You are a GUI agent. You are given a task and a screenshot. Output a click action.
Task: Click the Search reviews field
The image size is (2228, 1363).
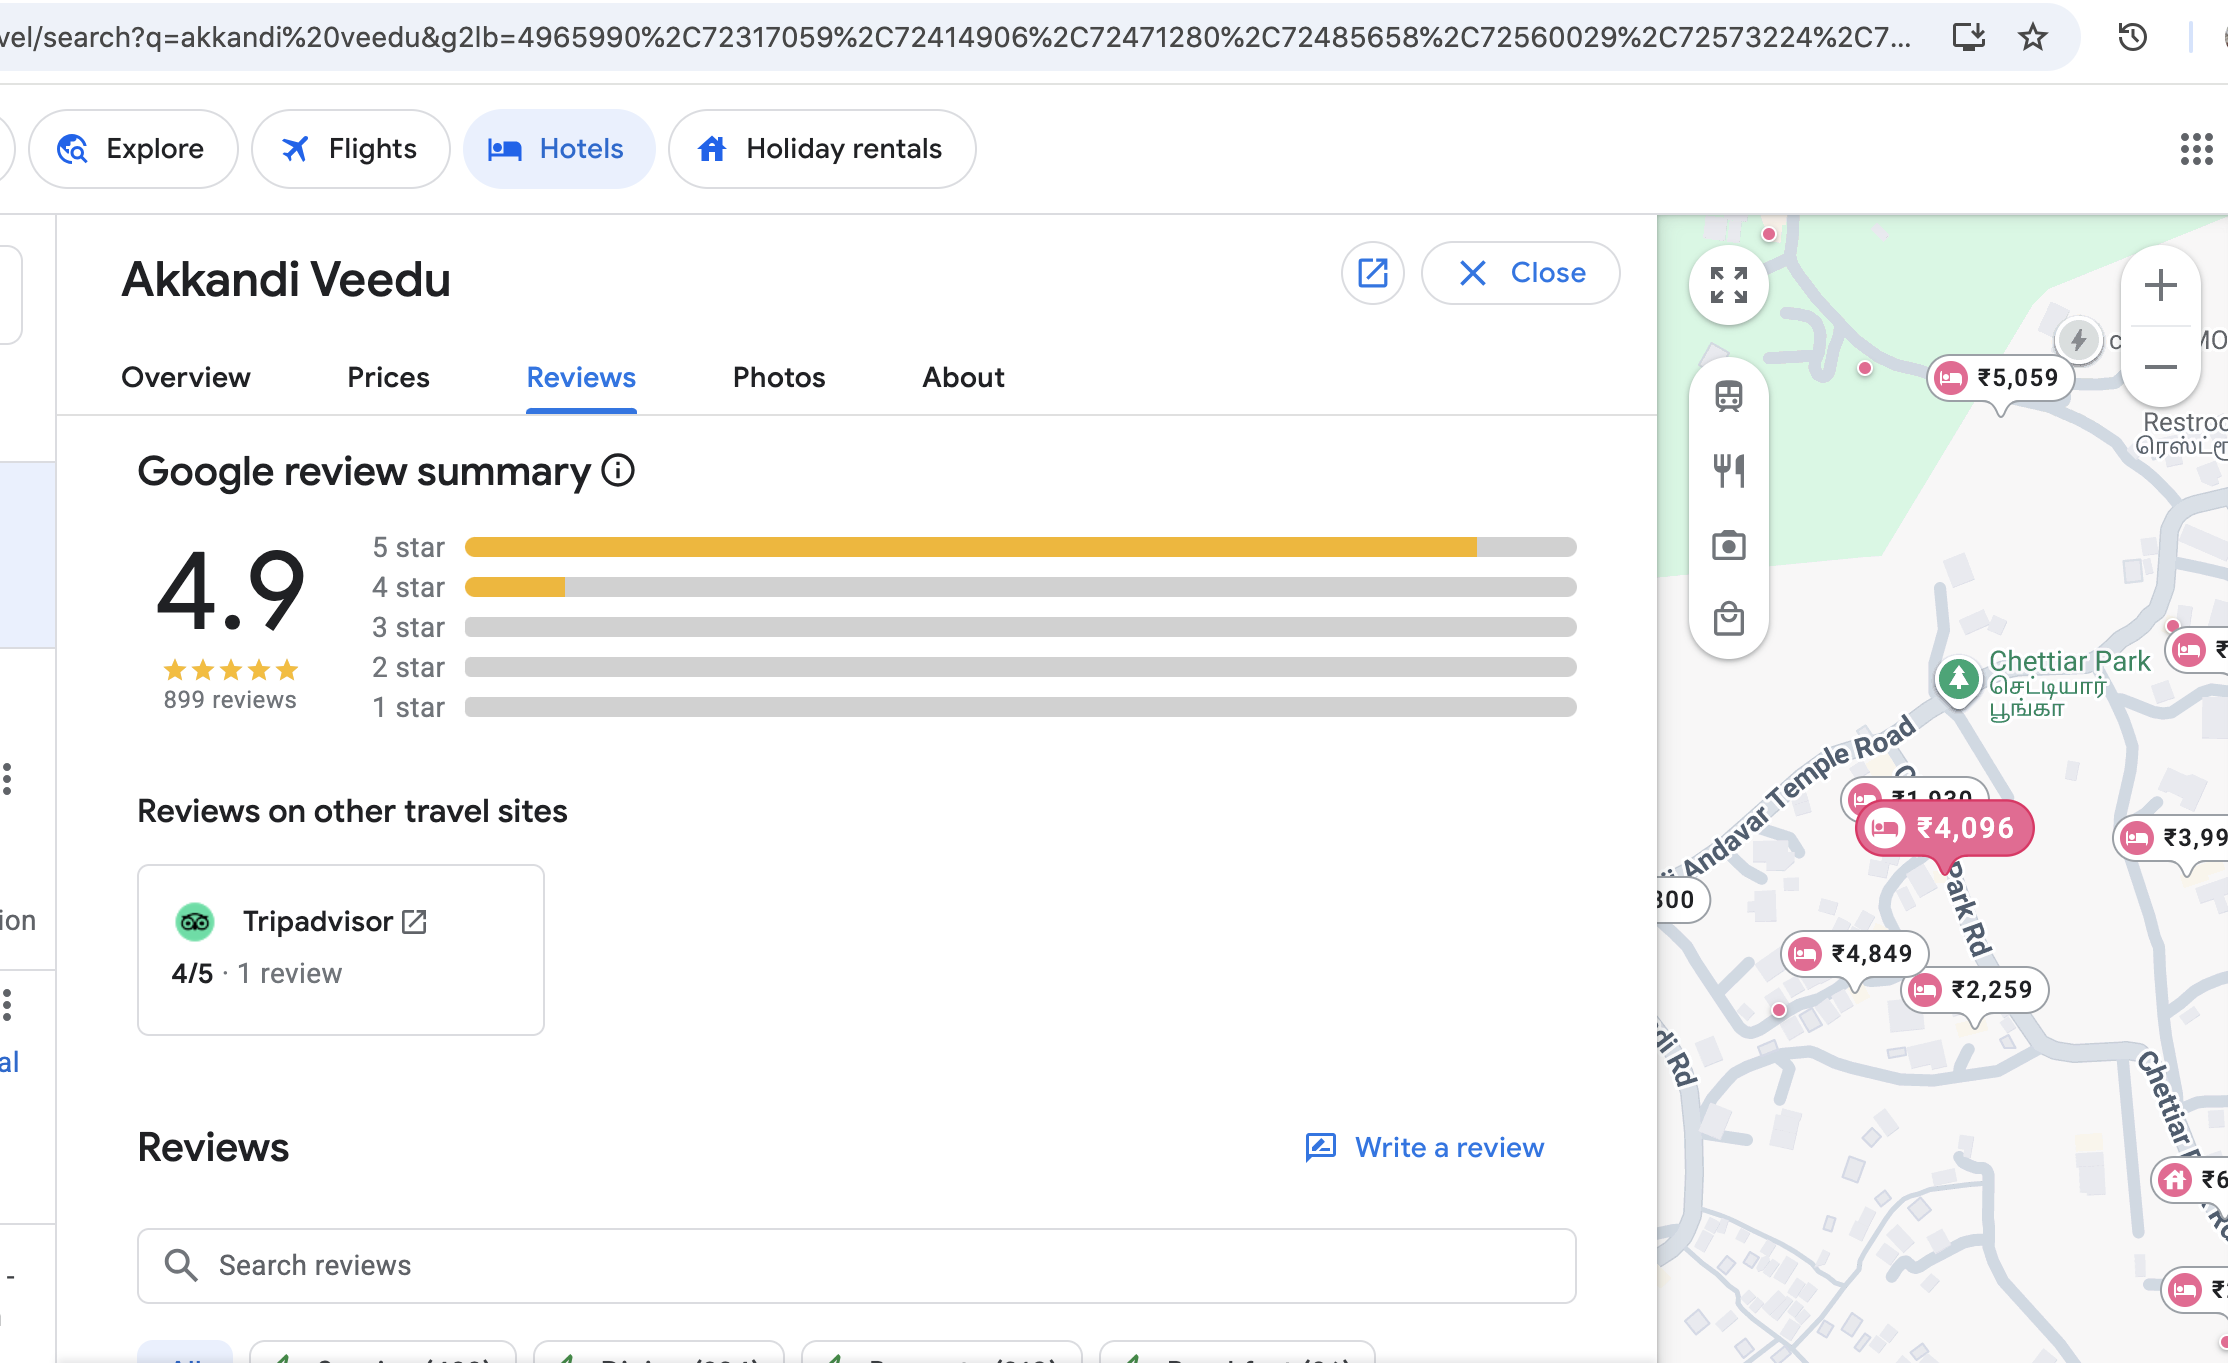click(x=856, y=1265)
